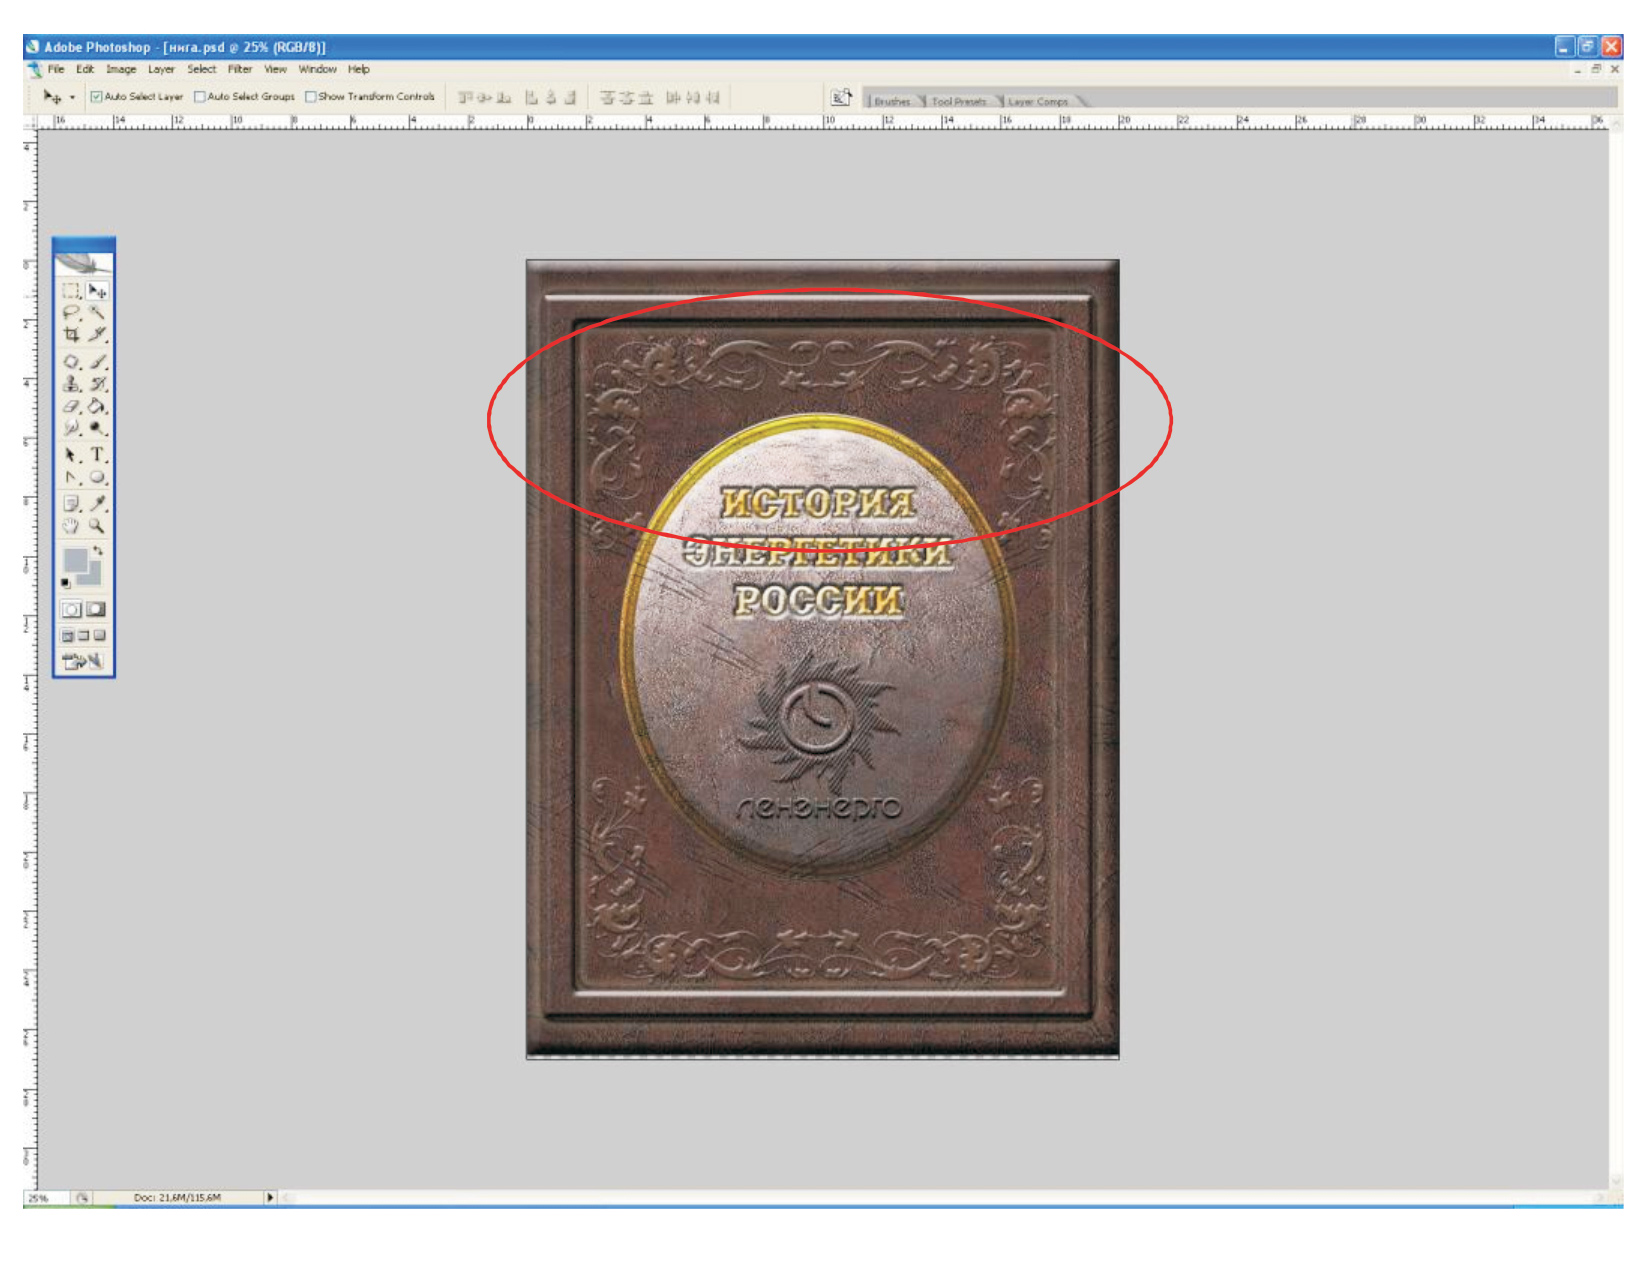Select the Type tool
Screen dimensions: 1629x1272
[x=97, y=455]
